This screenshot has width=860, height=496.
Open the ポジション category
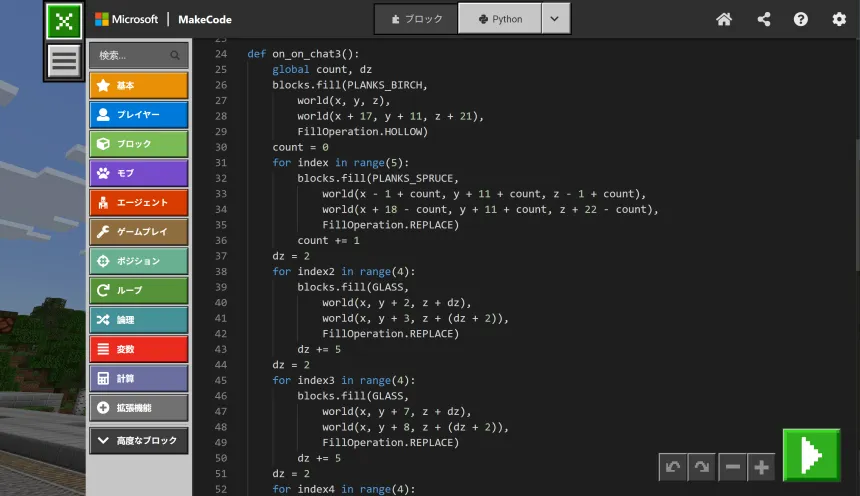pyautogui.click(x=139, y=261)
